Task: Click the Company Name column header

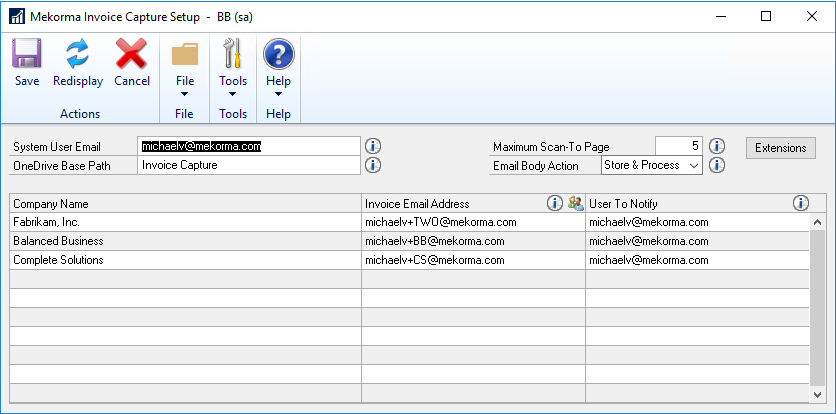Action: coord(186,203)
